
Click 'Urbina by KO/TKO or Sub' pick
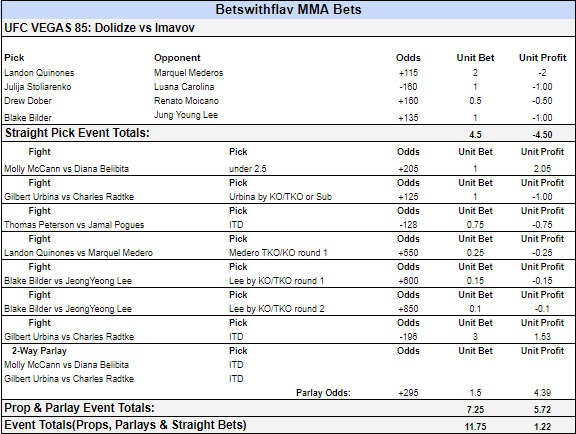tap(280, 197)
